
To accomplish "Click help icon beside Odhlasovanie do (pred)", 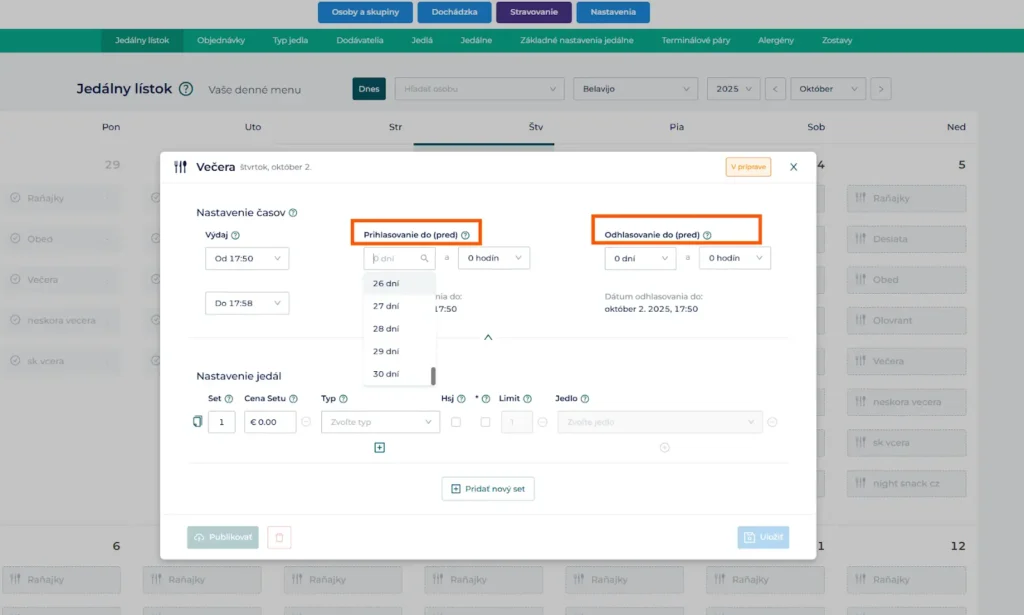I will click(x=707, y=235).
